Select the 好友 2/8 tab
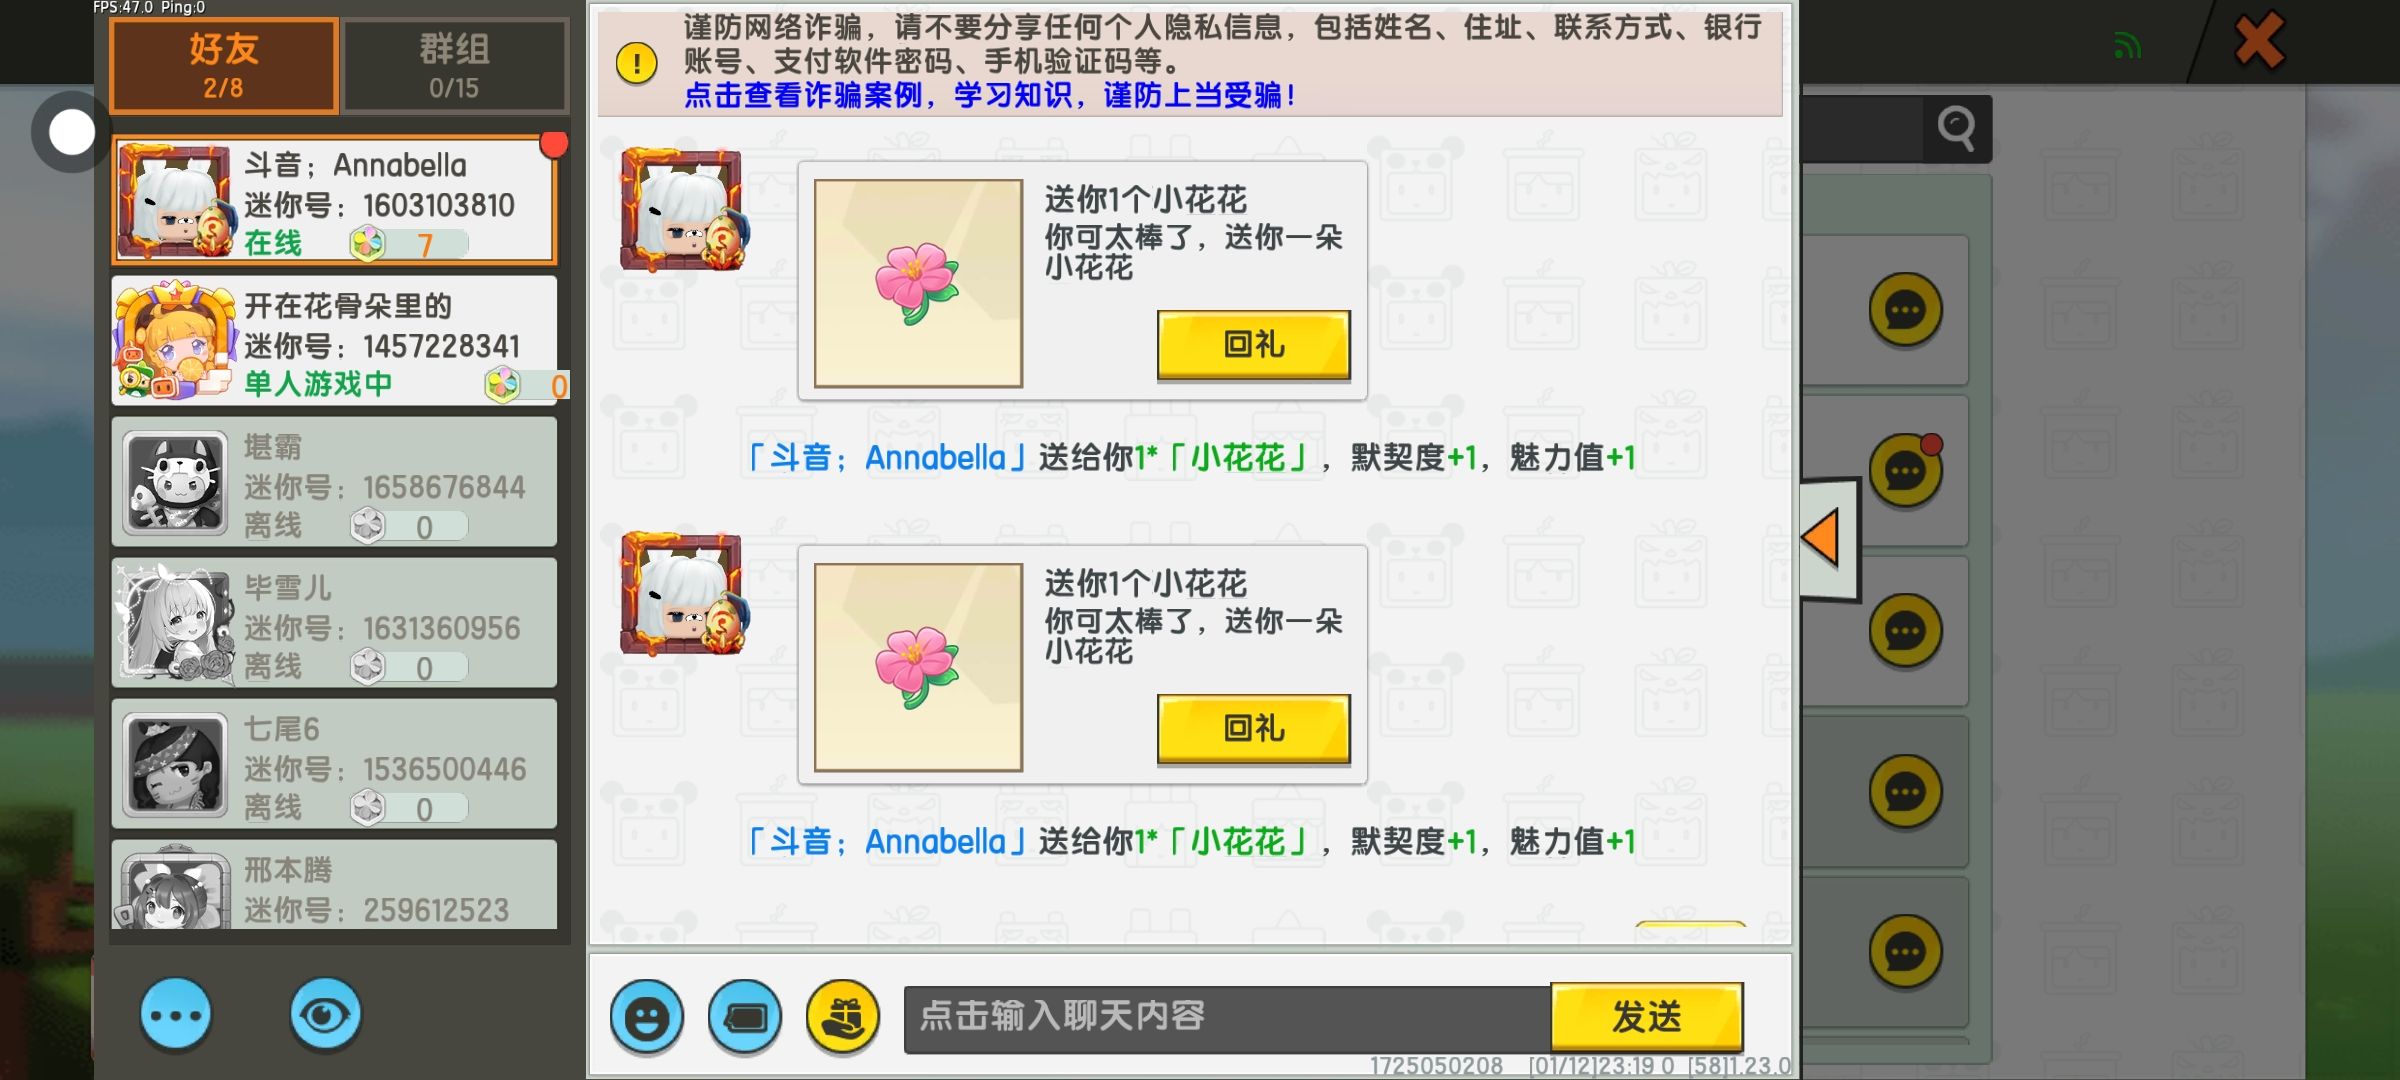Viewport: 2400px width, 1080px height. [224, 66]
